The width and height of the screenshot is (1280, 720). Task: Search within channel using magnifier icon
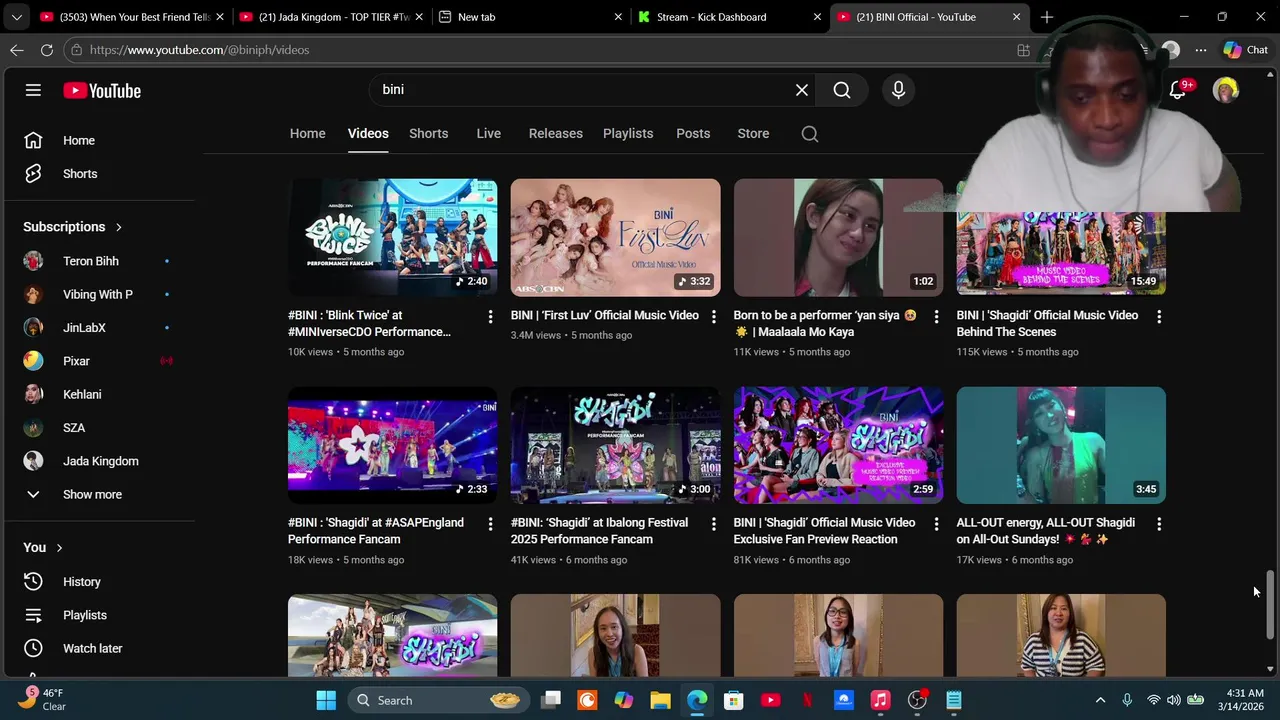tap(810, 134)
